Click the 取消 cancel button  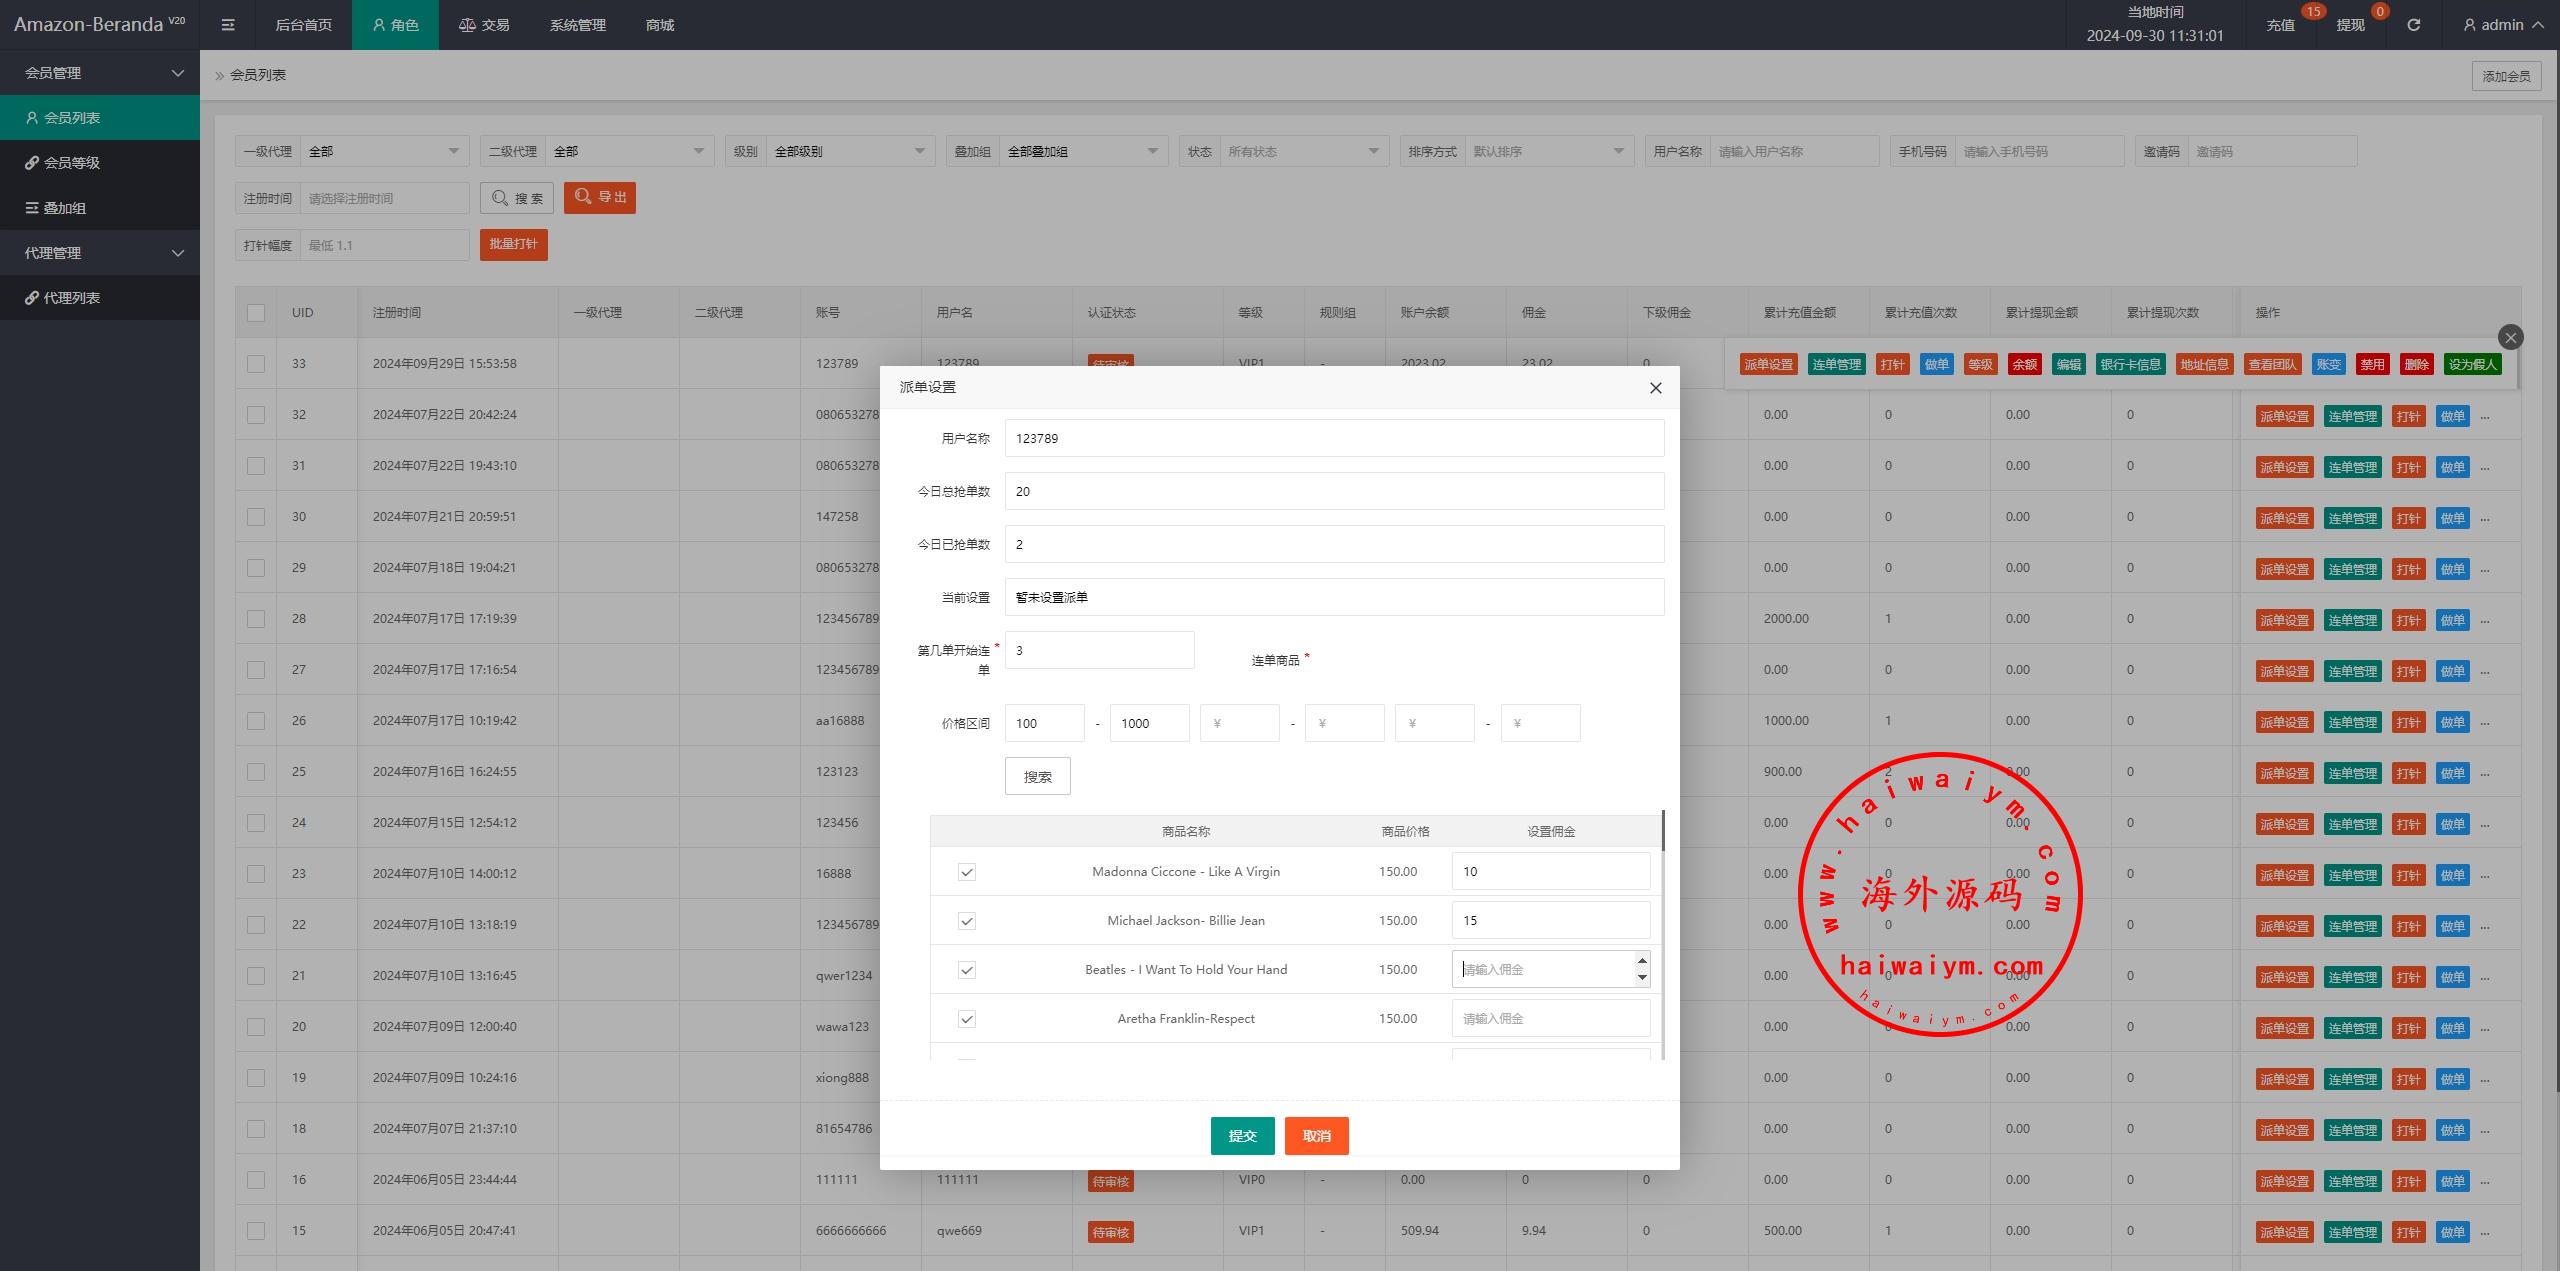[x=1316, y=1136]
